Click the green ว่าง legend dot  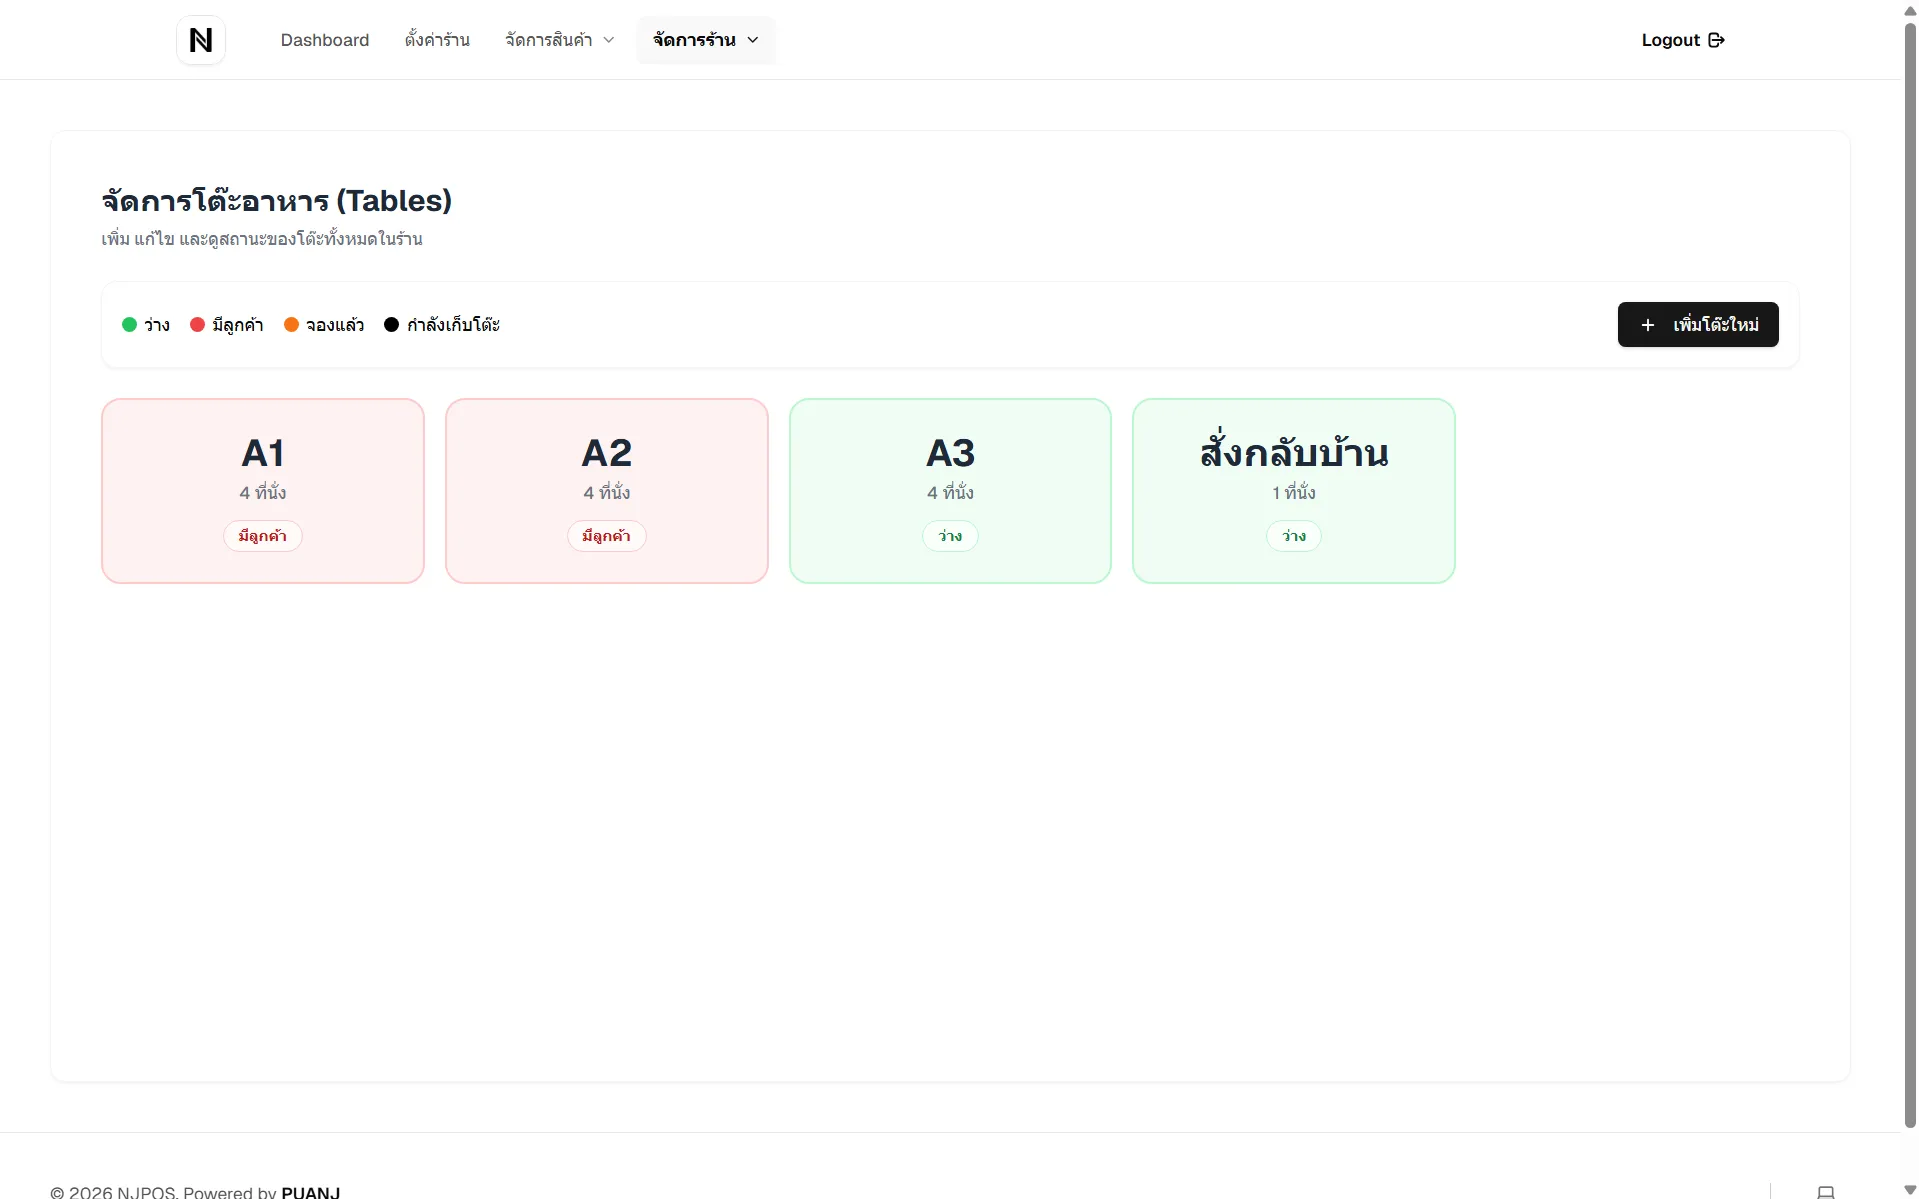pos(129,324)
